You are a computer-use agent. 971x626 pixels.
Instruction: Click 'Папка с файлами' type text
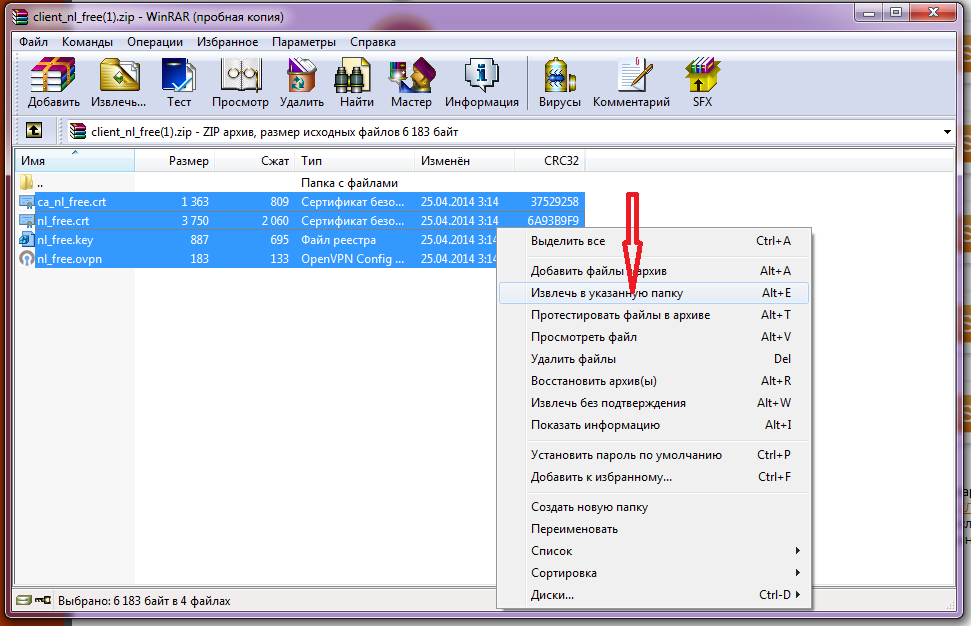coord(349,183)
